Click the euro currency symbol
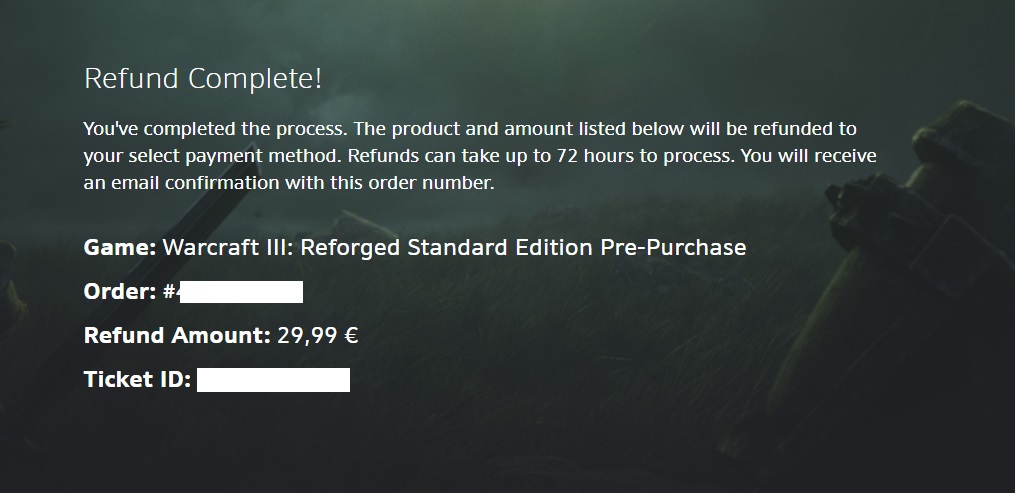 pyautogui.click(x=351, y=336)
